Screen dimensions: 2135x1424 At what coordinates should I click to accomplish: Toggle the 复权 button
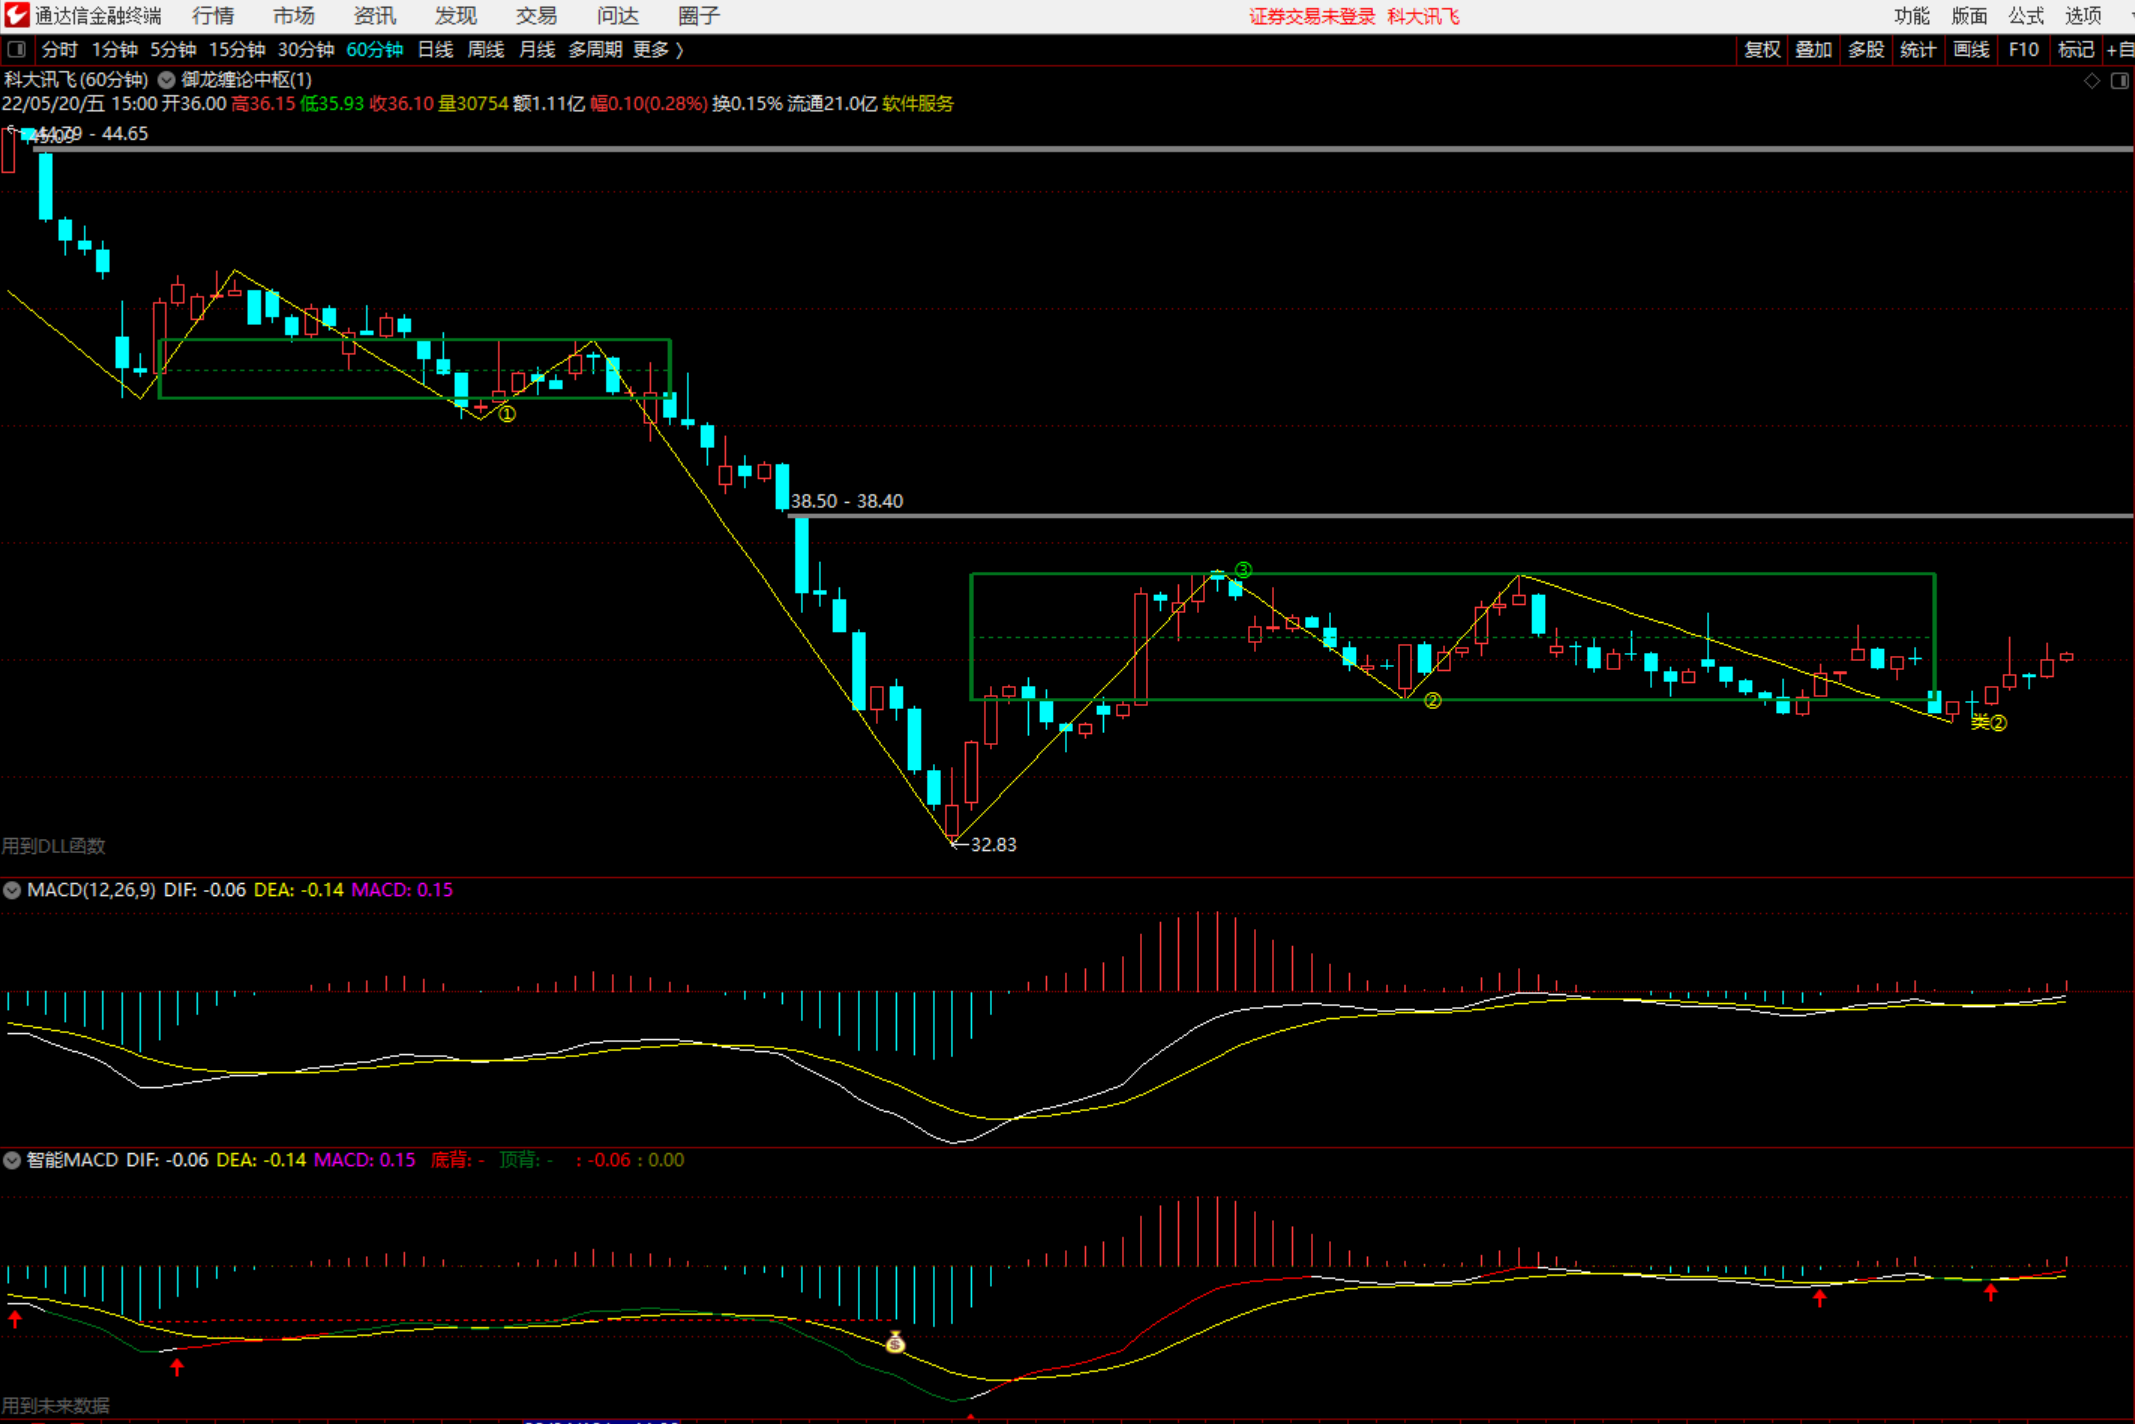[x=1762, y=49]
